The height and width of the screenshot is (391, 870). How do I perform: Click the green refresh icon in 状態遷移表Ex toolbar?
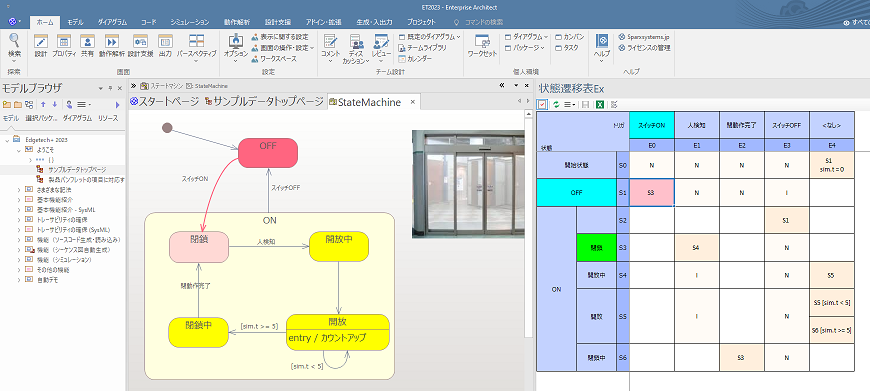[x=556, y=104]
